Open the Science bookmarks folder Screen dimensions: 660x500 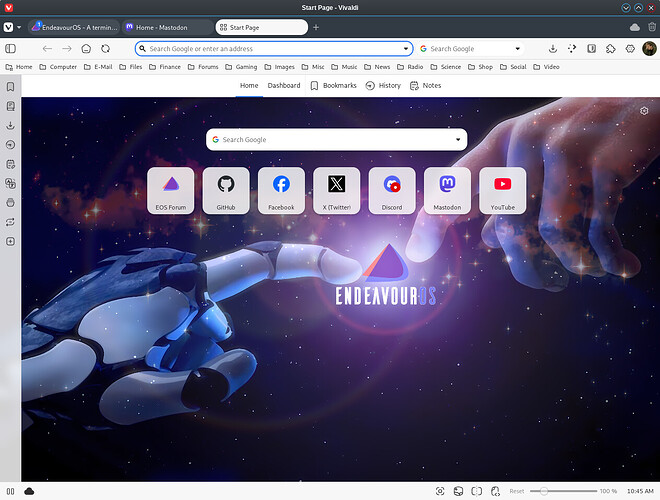(446, 67)
